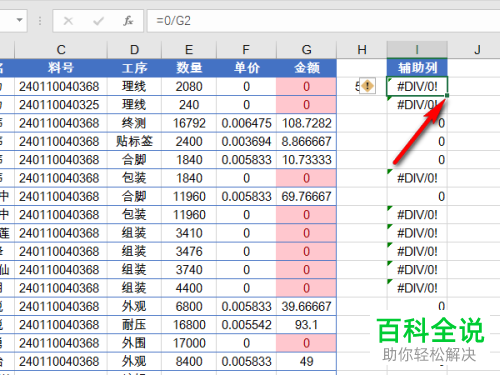Select column G header

pyautogui.click(x=306, y=50)
